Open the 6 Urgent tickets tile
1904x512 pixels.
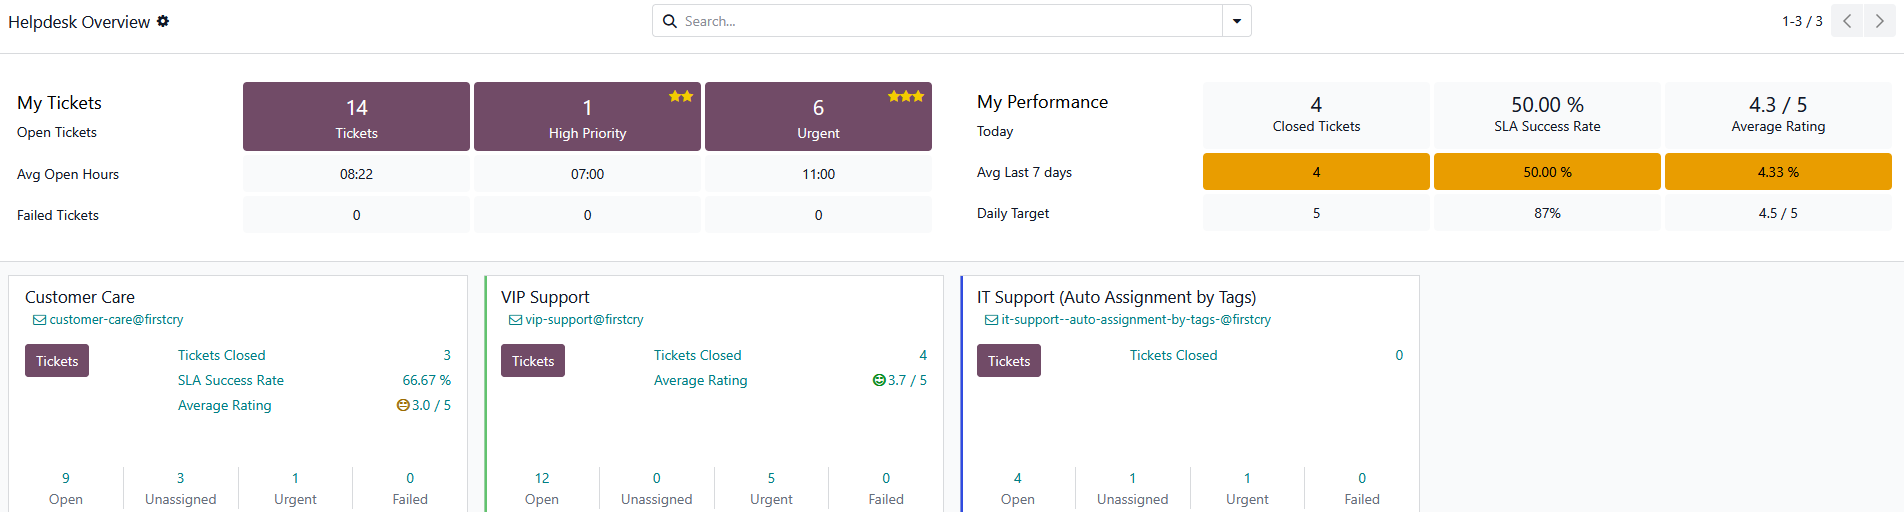click(x=818, y=117)
